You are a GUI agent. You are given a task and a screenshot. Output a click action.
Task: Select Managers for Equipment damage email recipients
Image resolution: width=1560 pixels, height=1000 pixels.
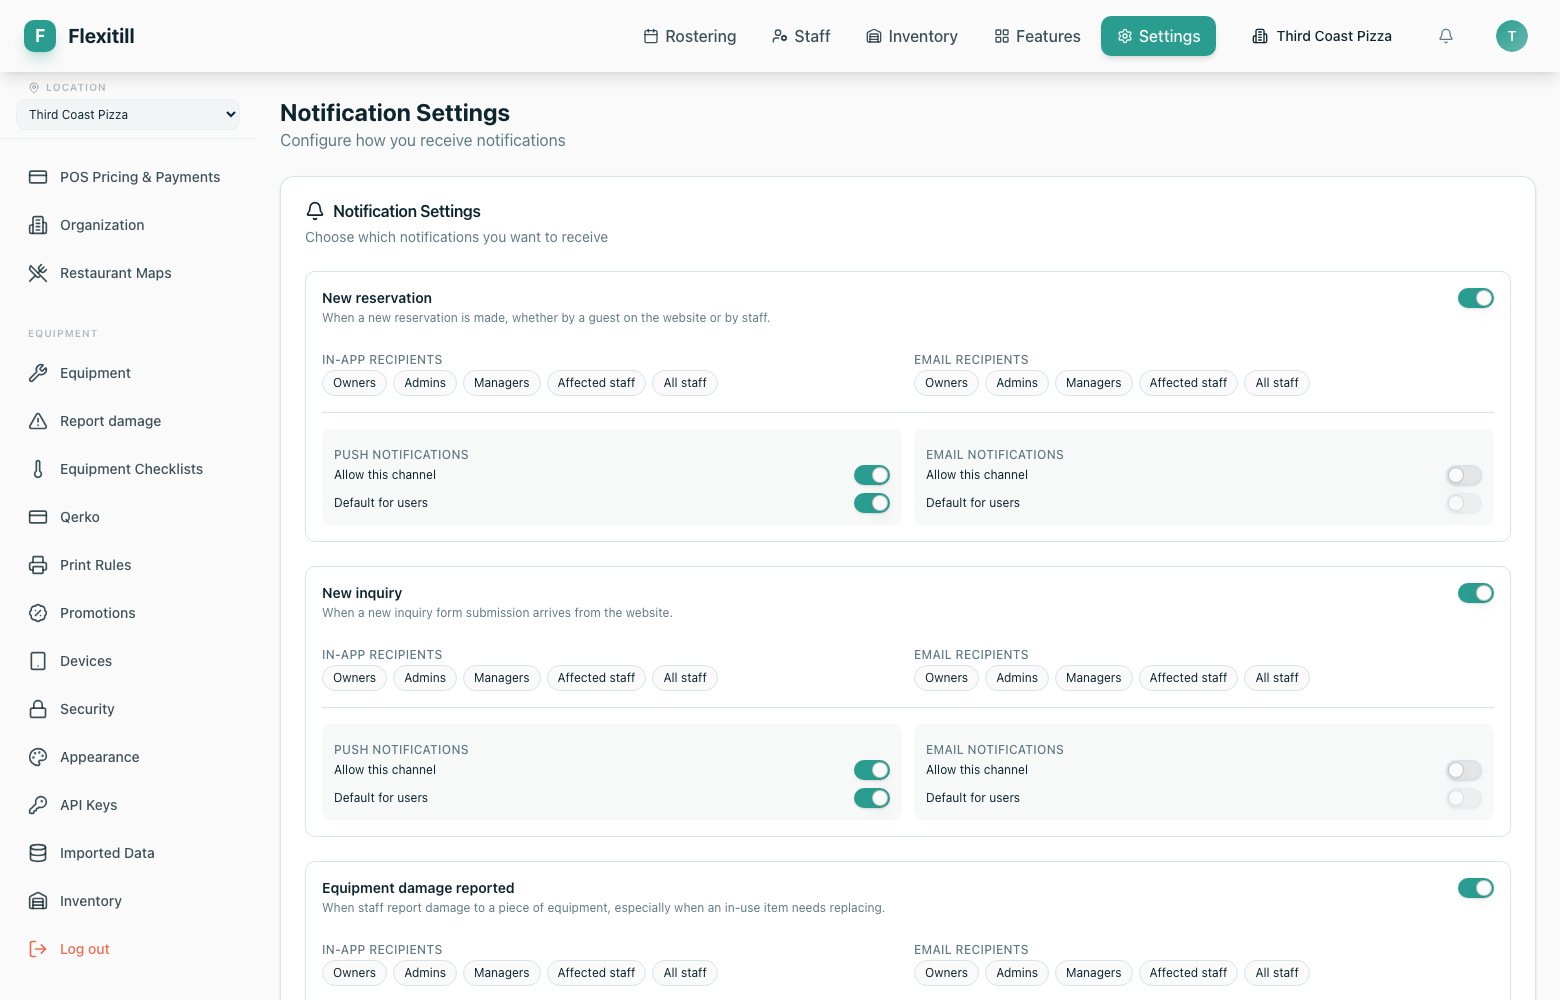click(x=1094, y=973)
